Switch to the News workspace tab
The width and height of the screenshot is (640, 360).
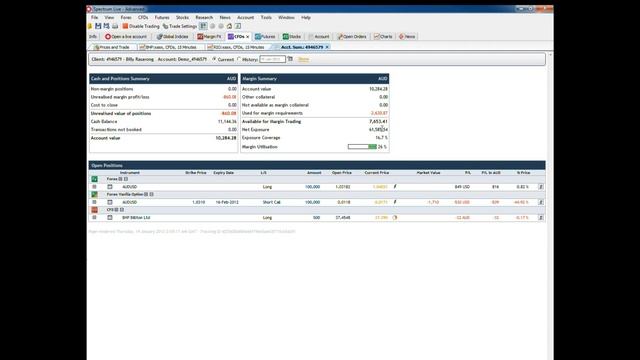pos(407,37)
